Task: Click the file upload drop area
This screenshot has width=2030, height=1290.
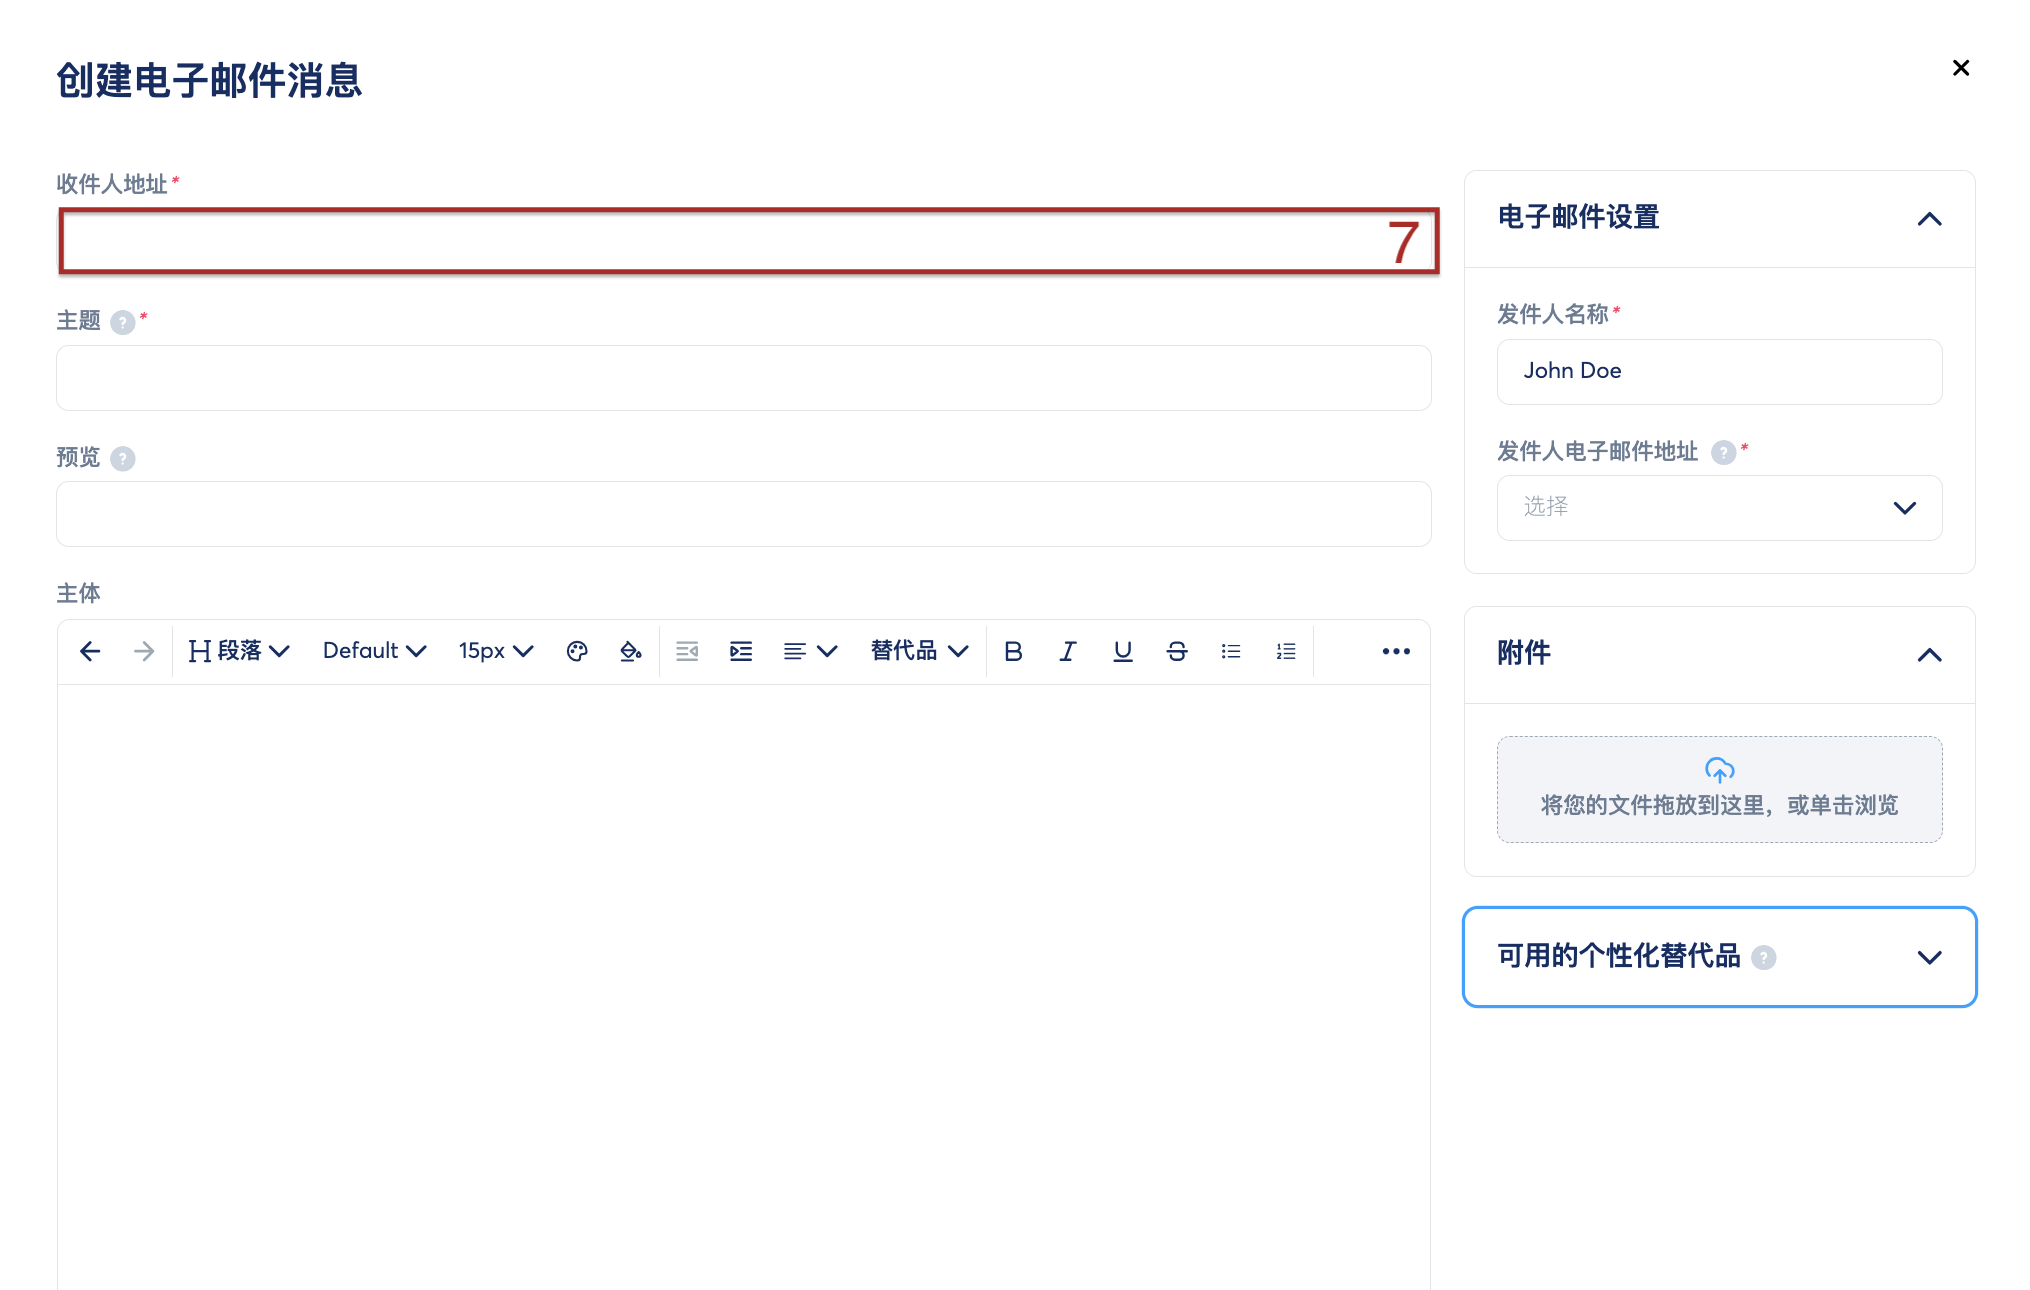Action: pyautogui.click(x=1719, y=789)
